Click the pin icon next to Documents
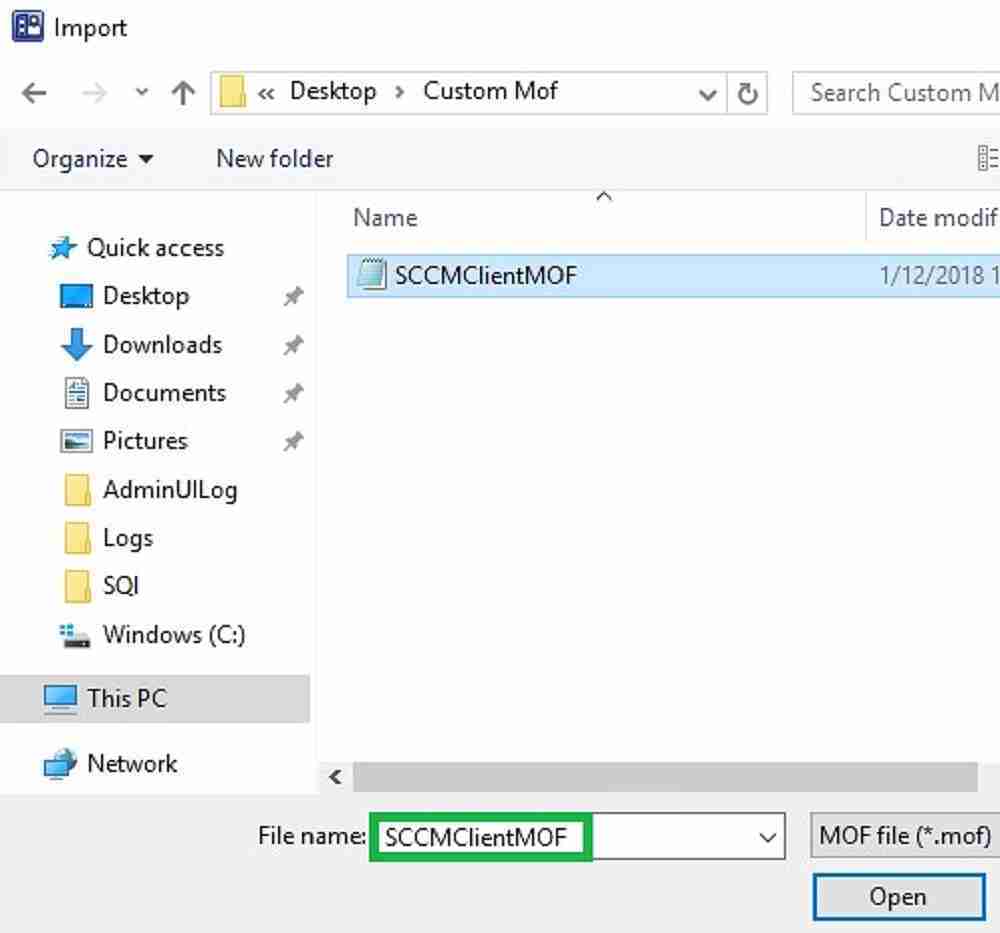The image size is (1000, 933). [293, 393]
